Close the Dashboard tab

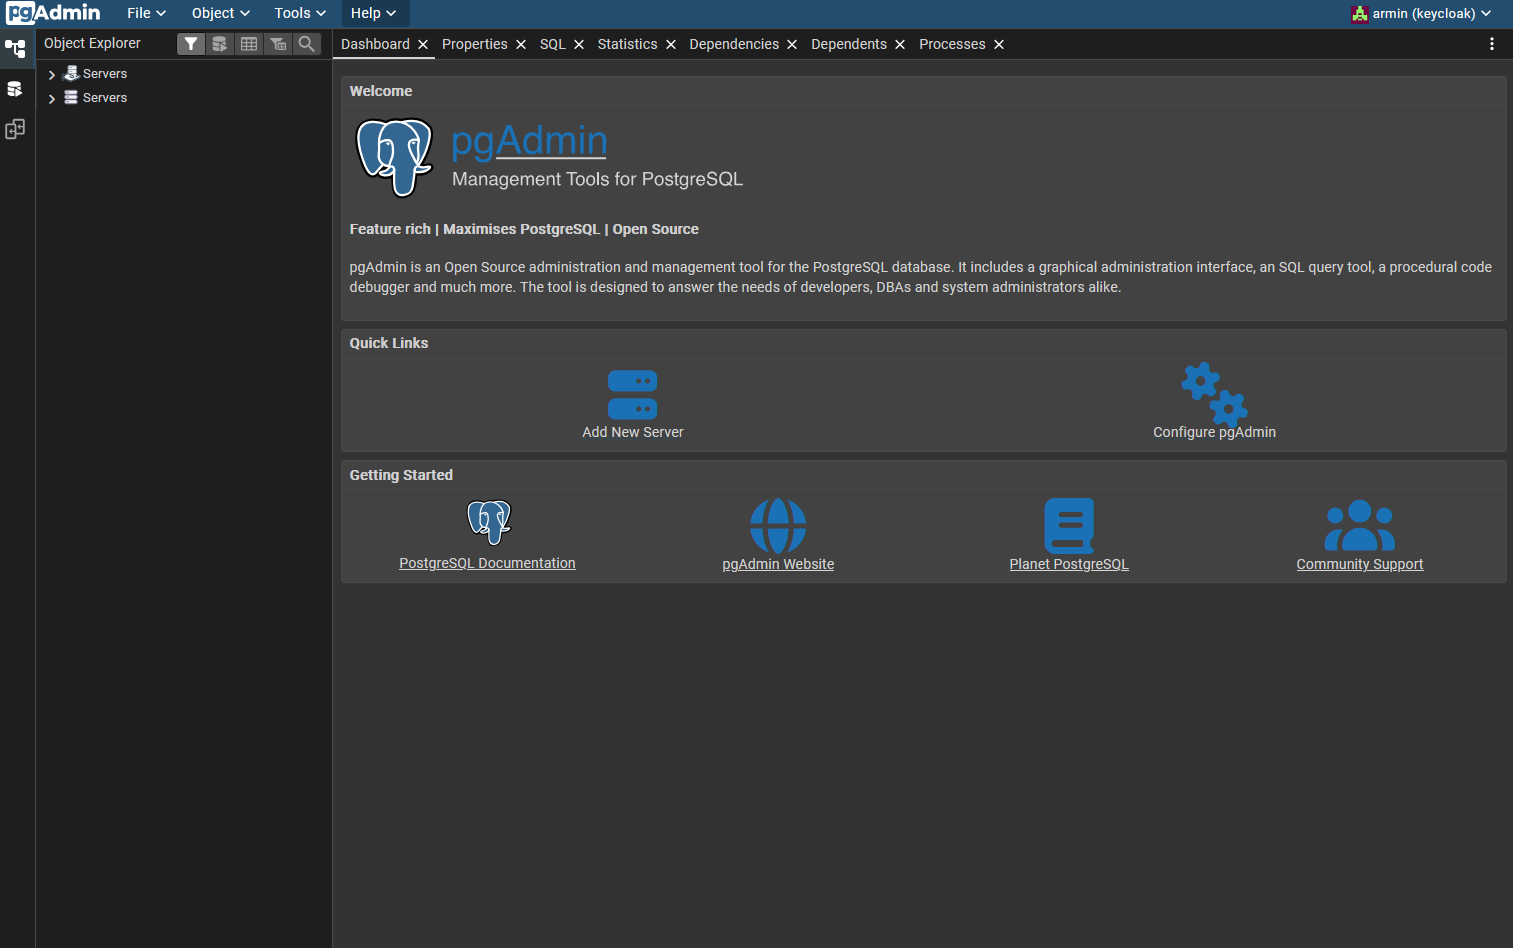(423, 45)
